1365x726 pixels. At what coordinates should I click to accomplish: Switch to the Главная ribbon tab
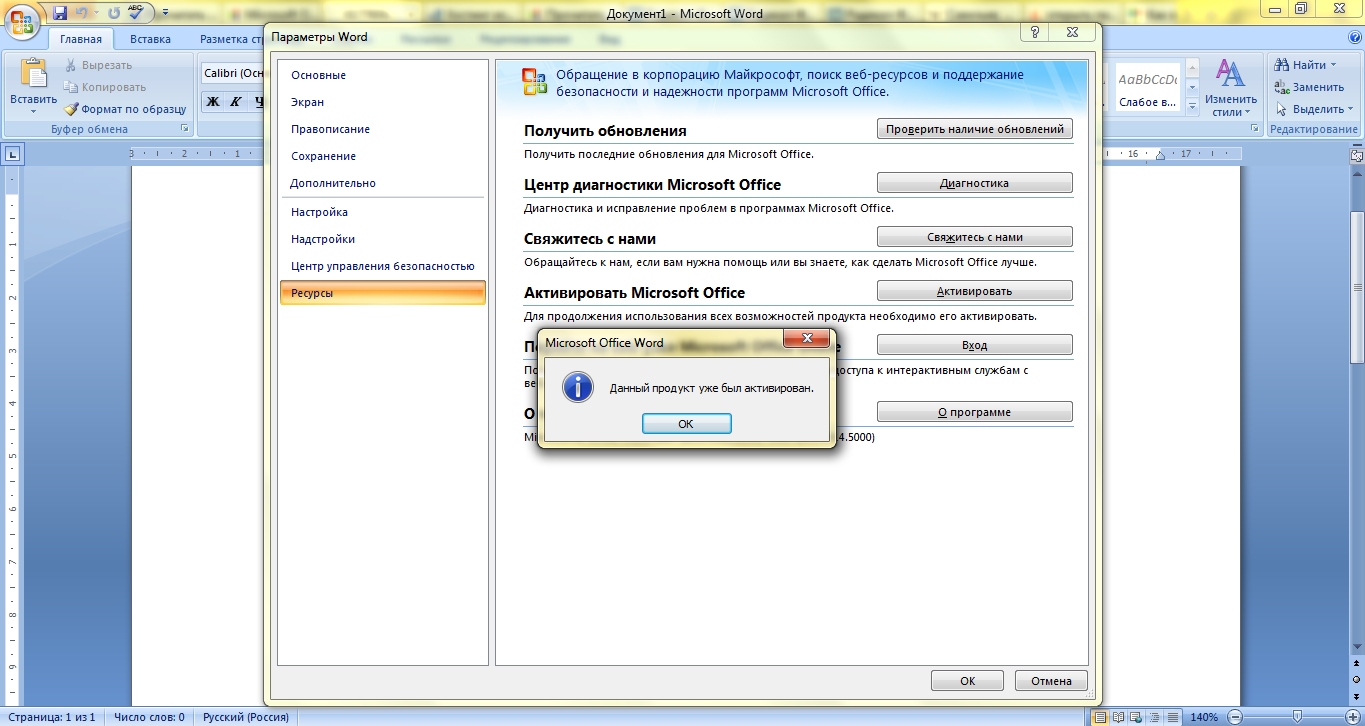pos(81,39)
